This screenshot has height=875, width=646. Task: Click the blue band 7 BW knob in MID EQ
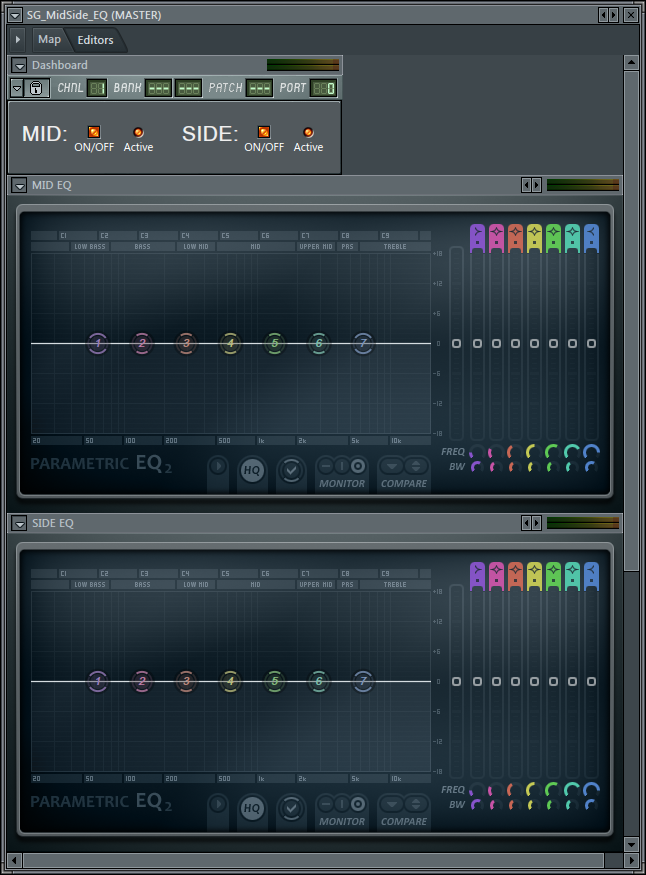pyautogui.click(x=591, y=467)
